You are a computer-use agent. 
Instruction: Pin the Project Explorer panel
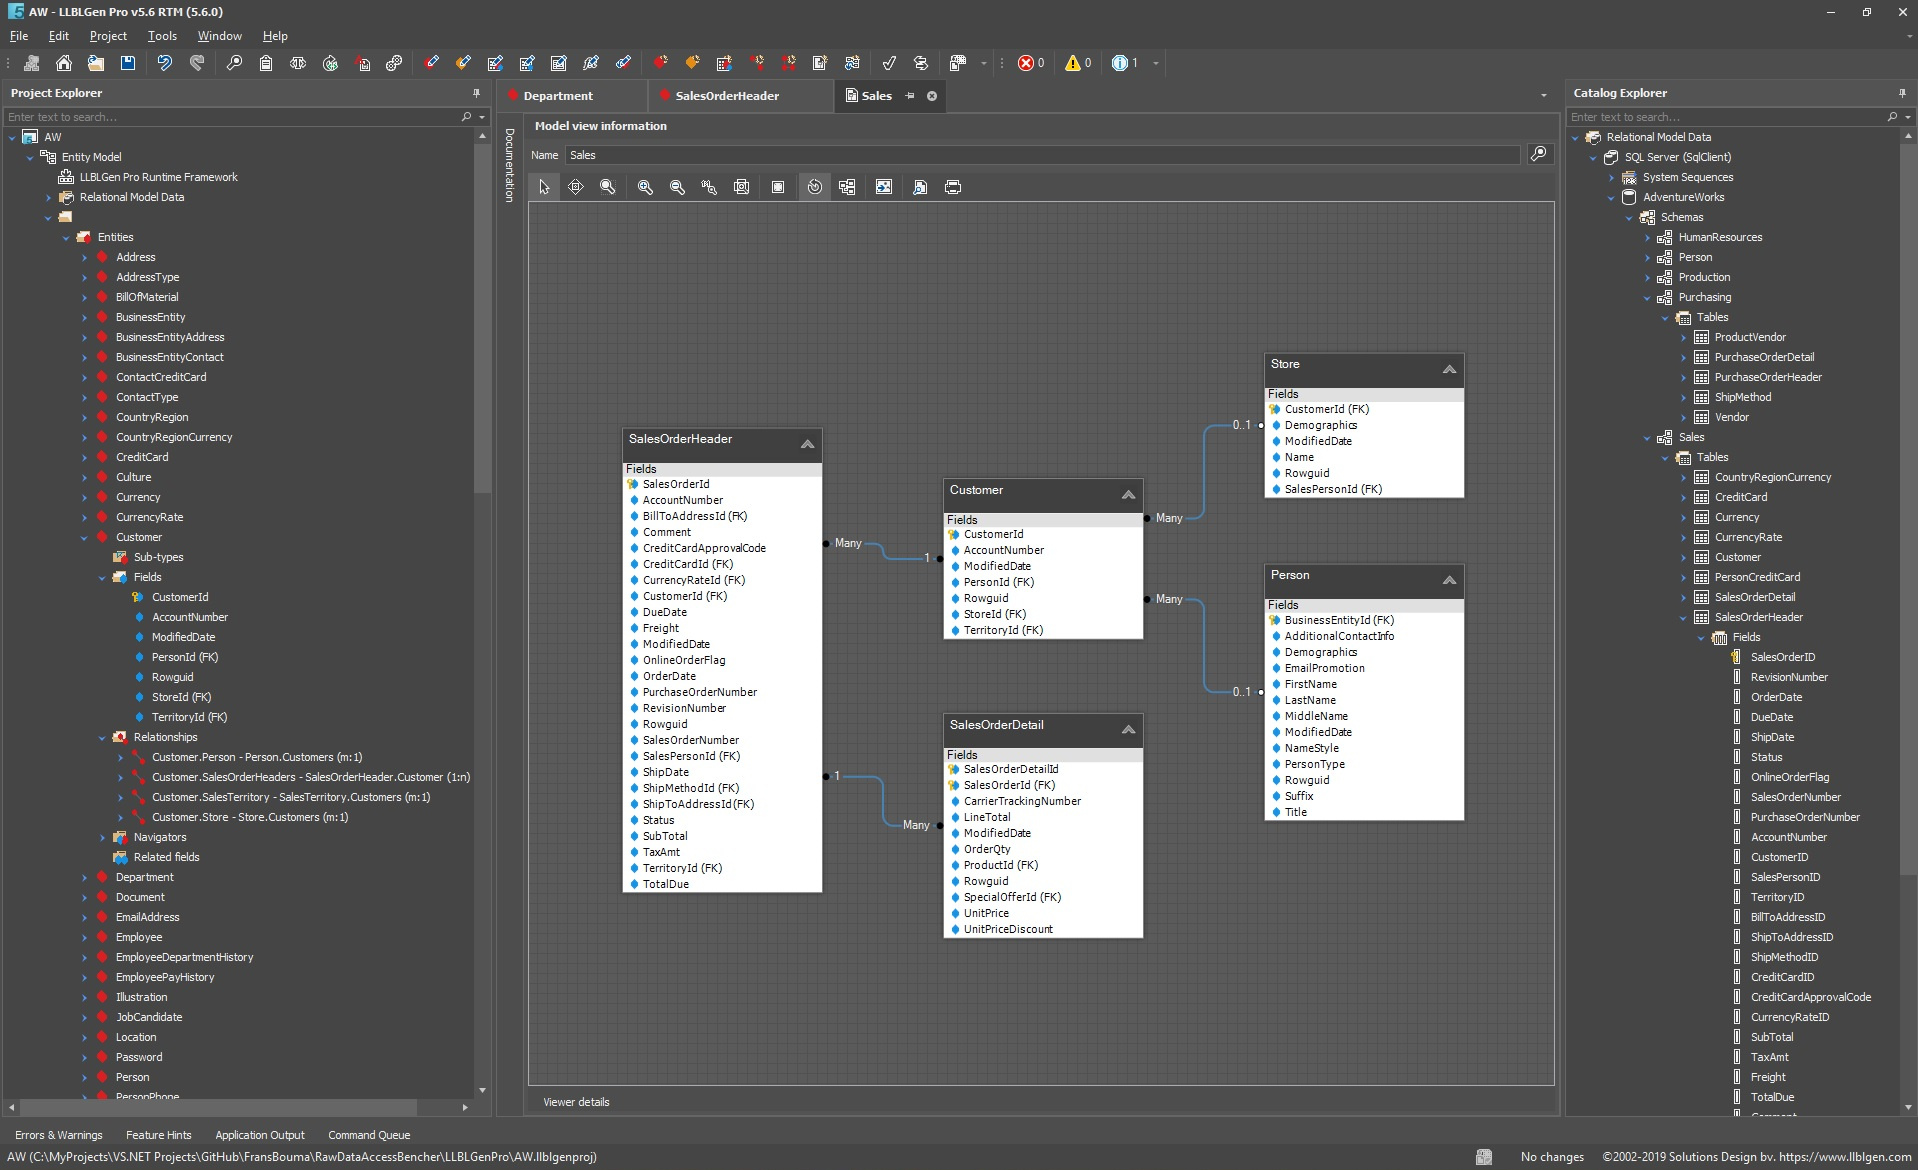476,93
